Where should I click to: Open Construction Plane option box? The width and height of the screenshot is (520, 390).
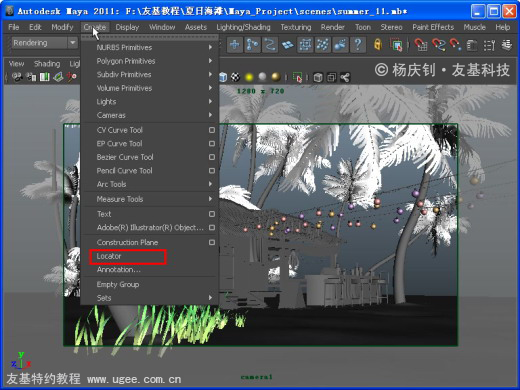212,242
